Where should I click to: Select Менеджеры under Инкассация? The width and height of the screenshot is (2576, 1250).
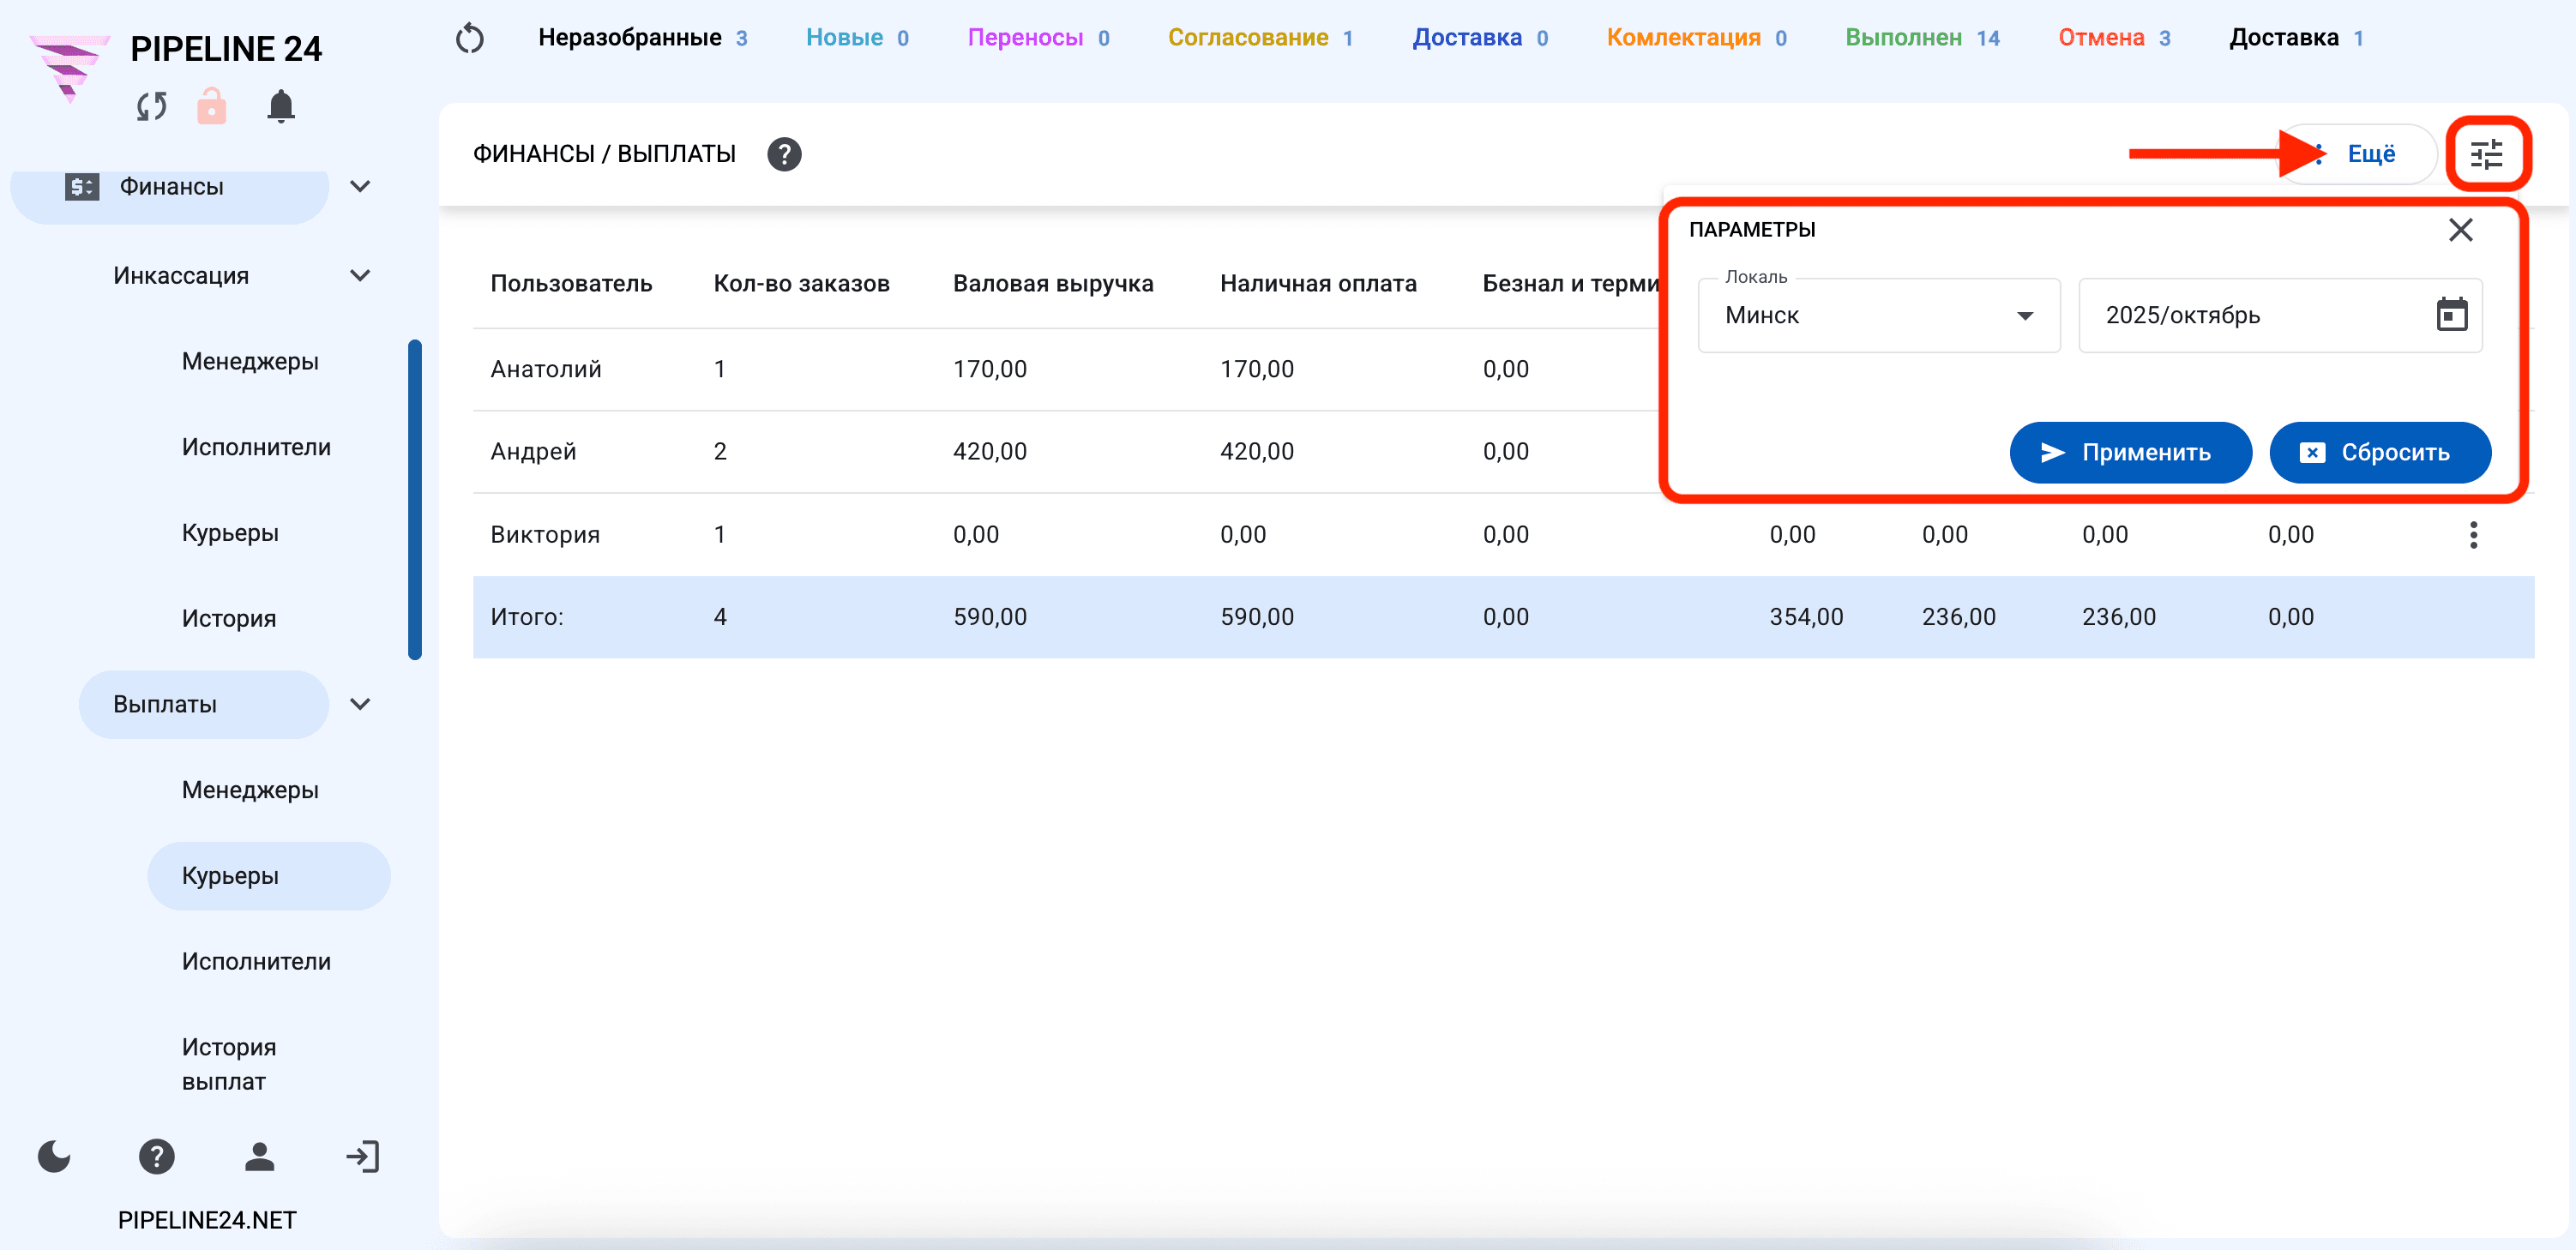250,362
